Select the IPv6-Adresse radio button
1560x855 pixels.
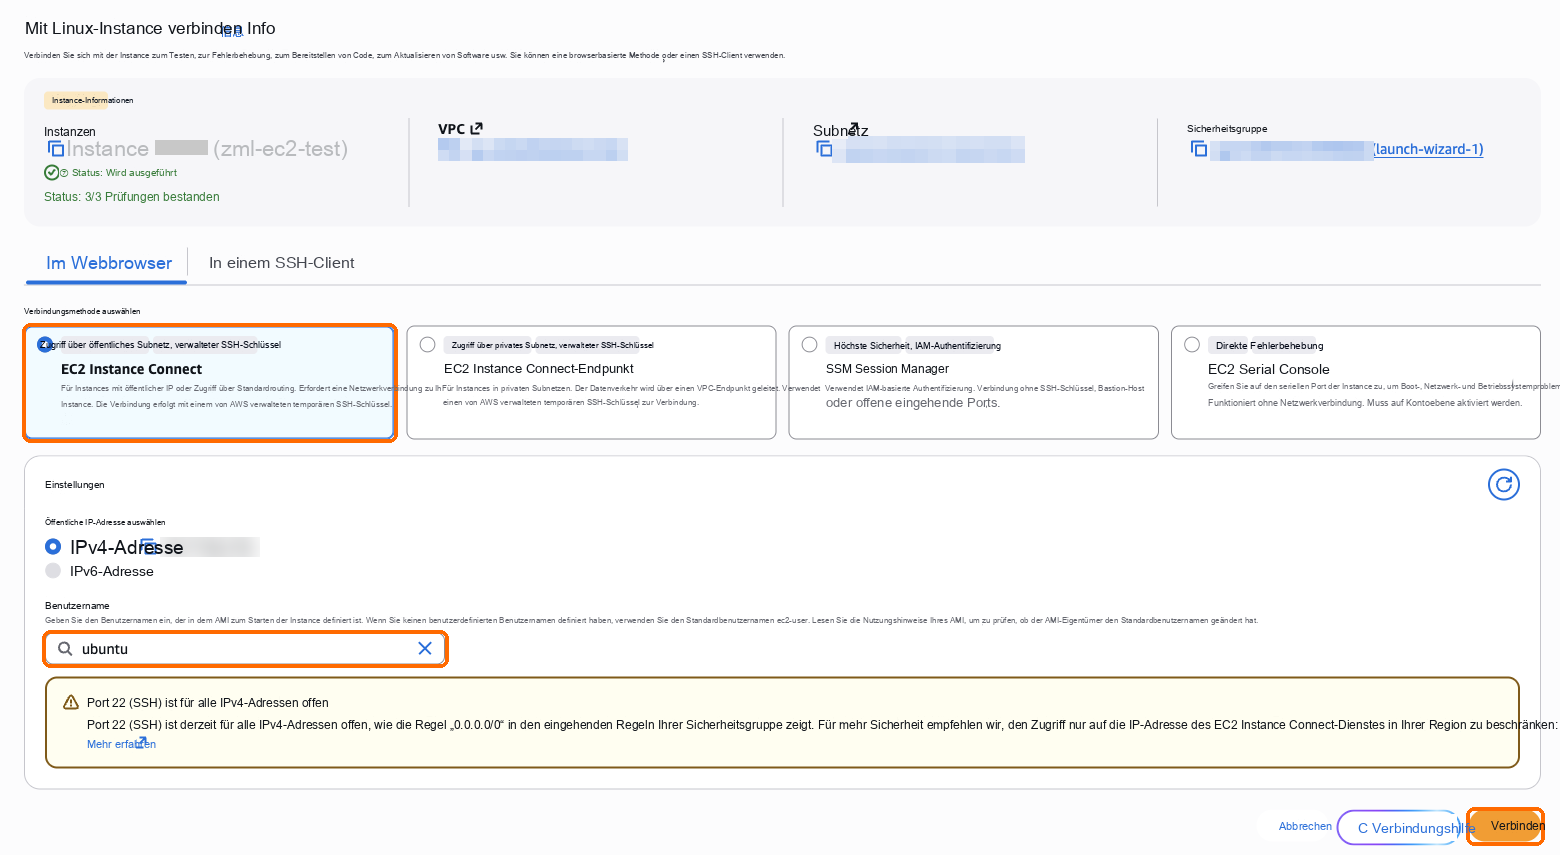click(53, 571)
